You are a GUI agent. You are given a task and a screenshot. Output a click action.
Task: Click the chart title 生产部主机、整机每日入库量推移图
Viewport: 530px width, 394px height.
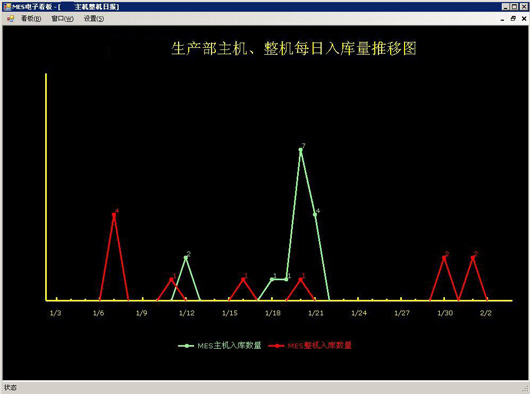(x=294, y=48)
